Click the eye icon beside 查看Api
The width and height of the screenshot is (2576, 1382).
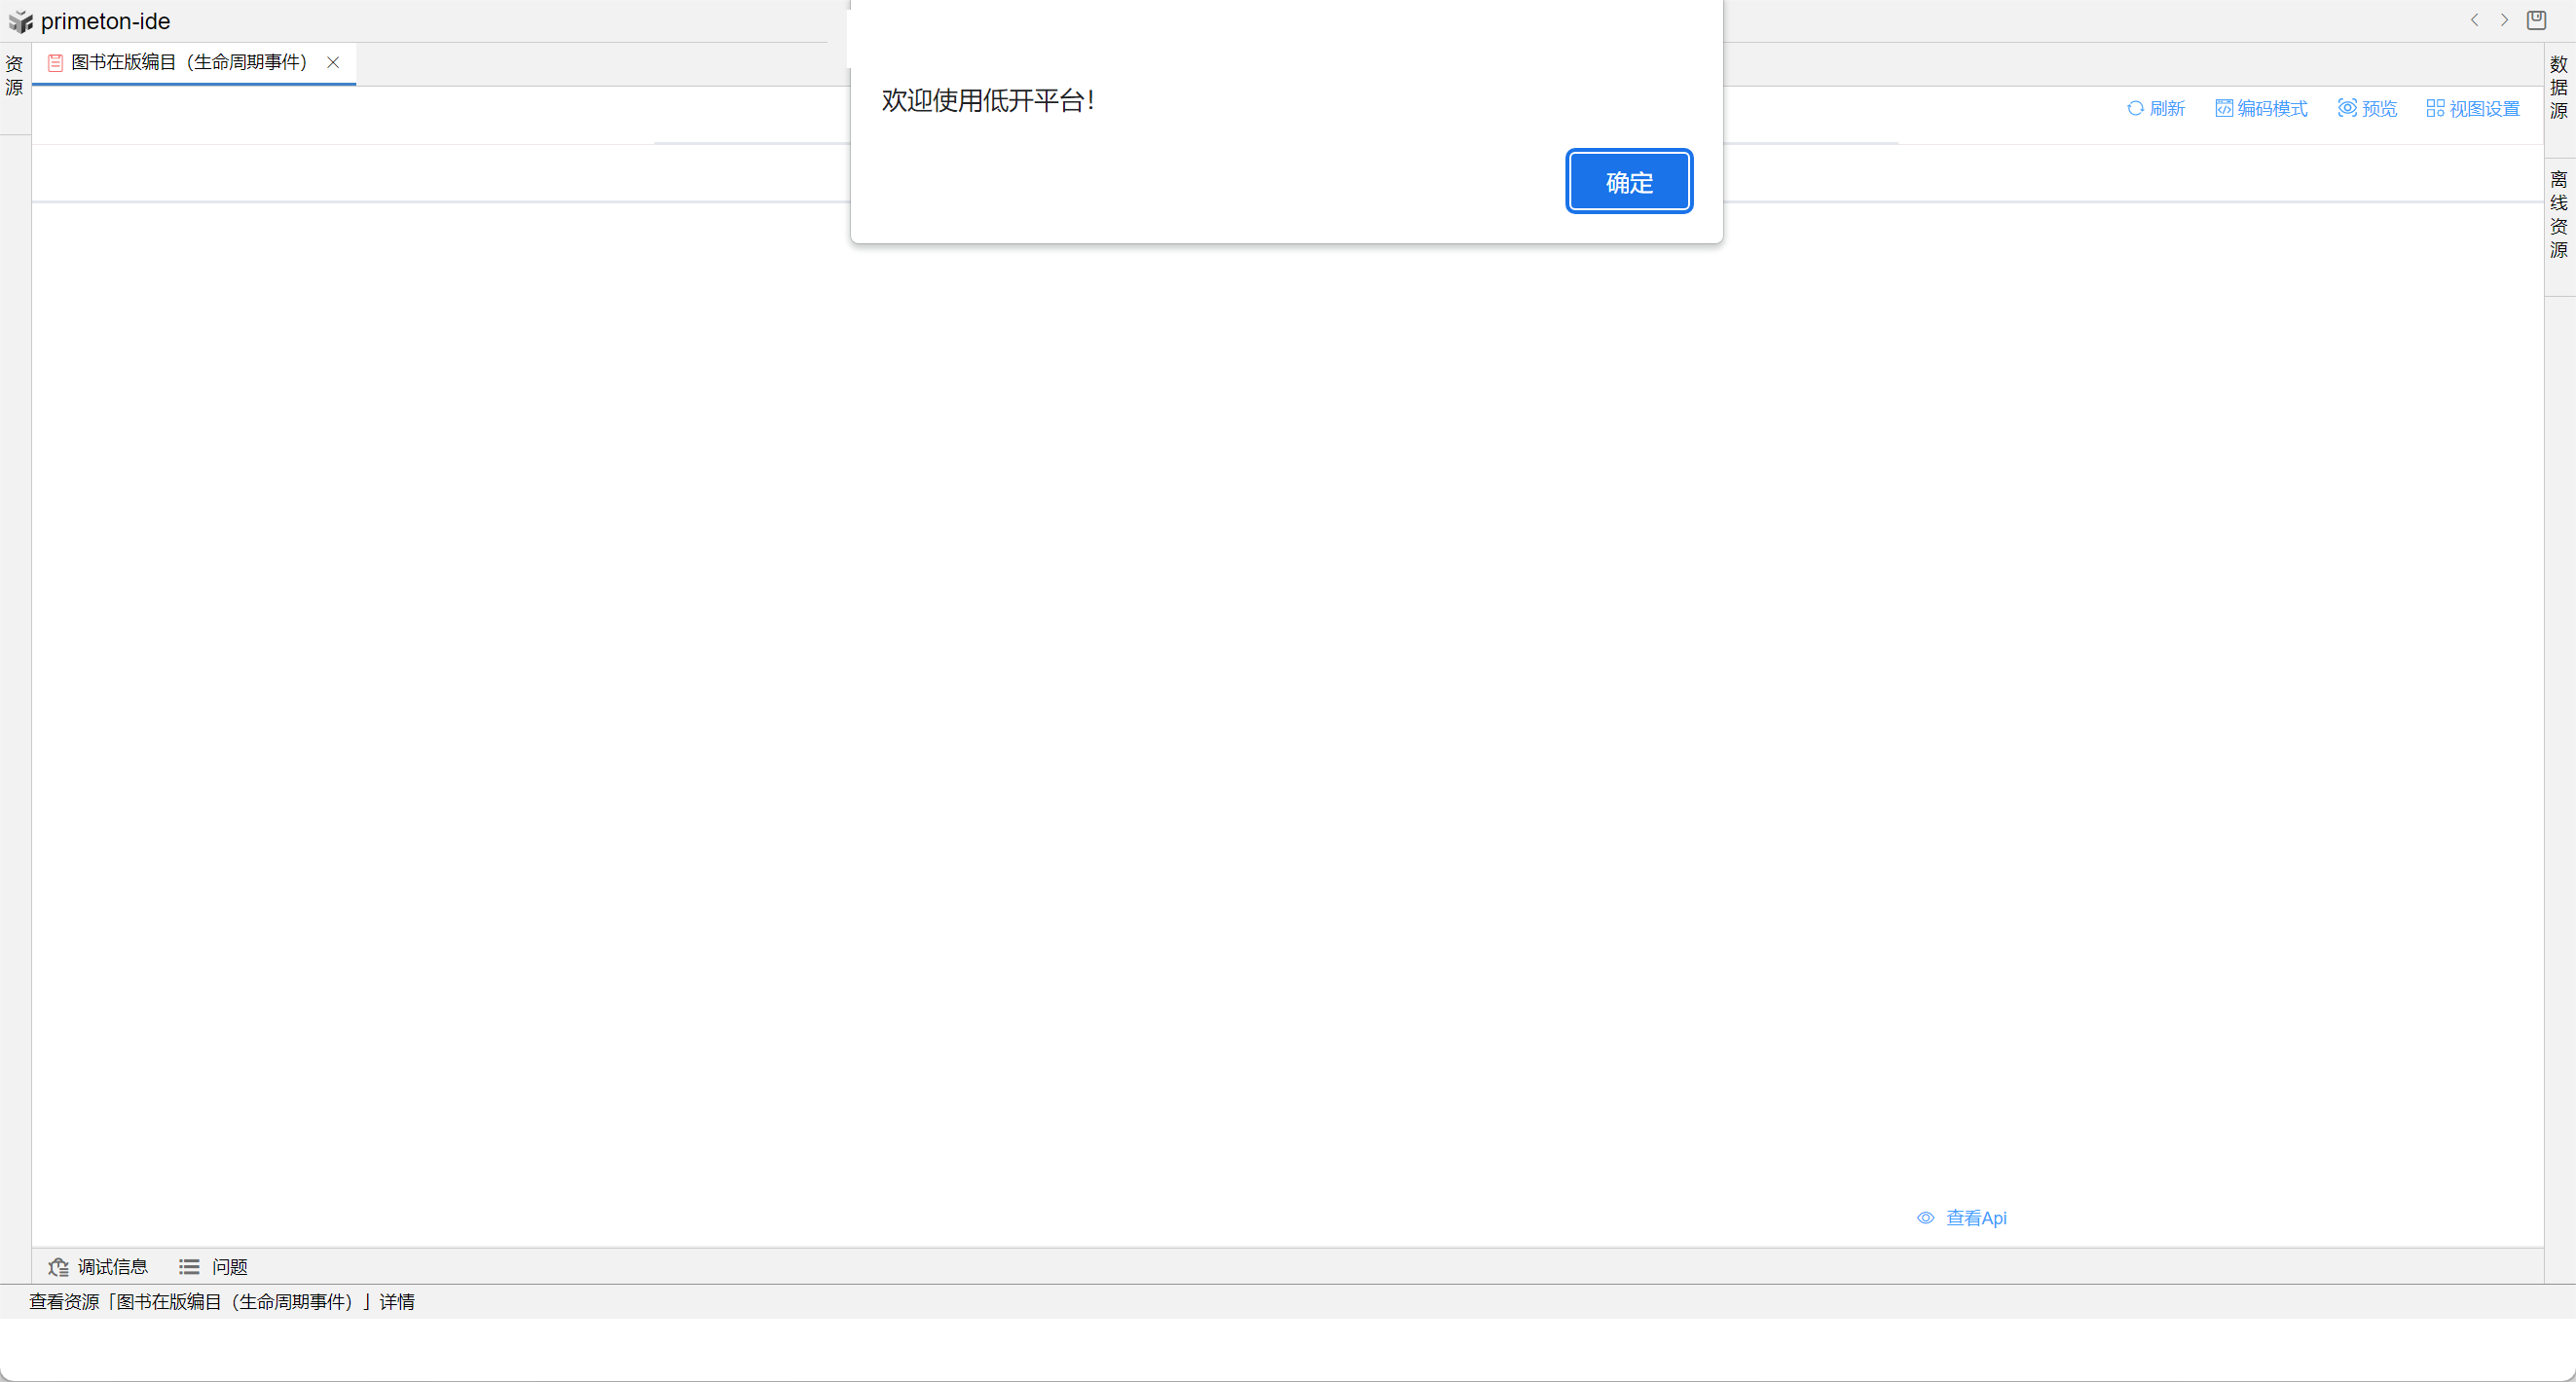click(1925, 1217)
